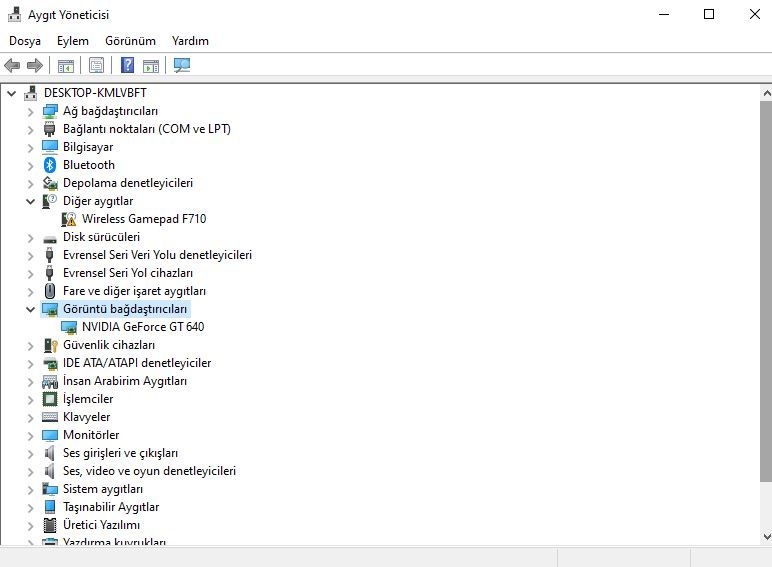
Task: Select the DESKTOP-KMLVBFT computer name
Action: (x=95, y=93)
